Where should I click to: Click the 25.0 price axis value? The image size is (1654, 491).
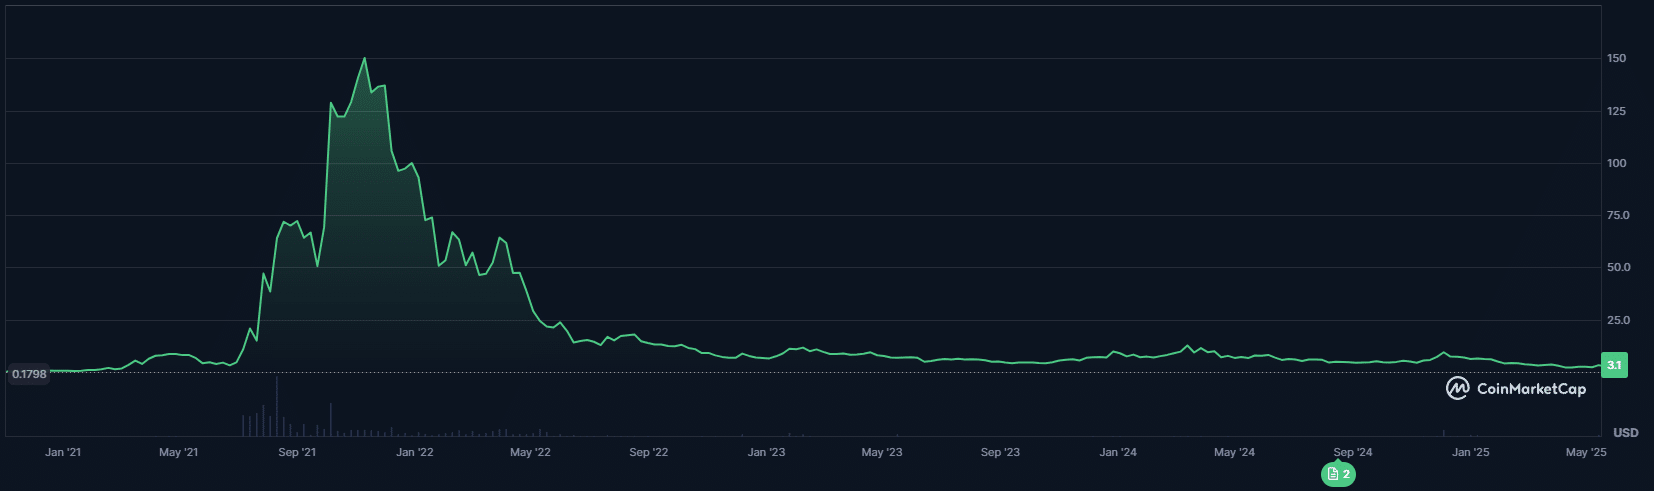point(1618,320)
